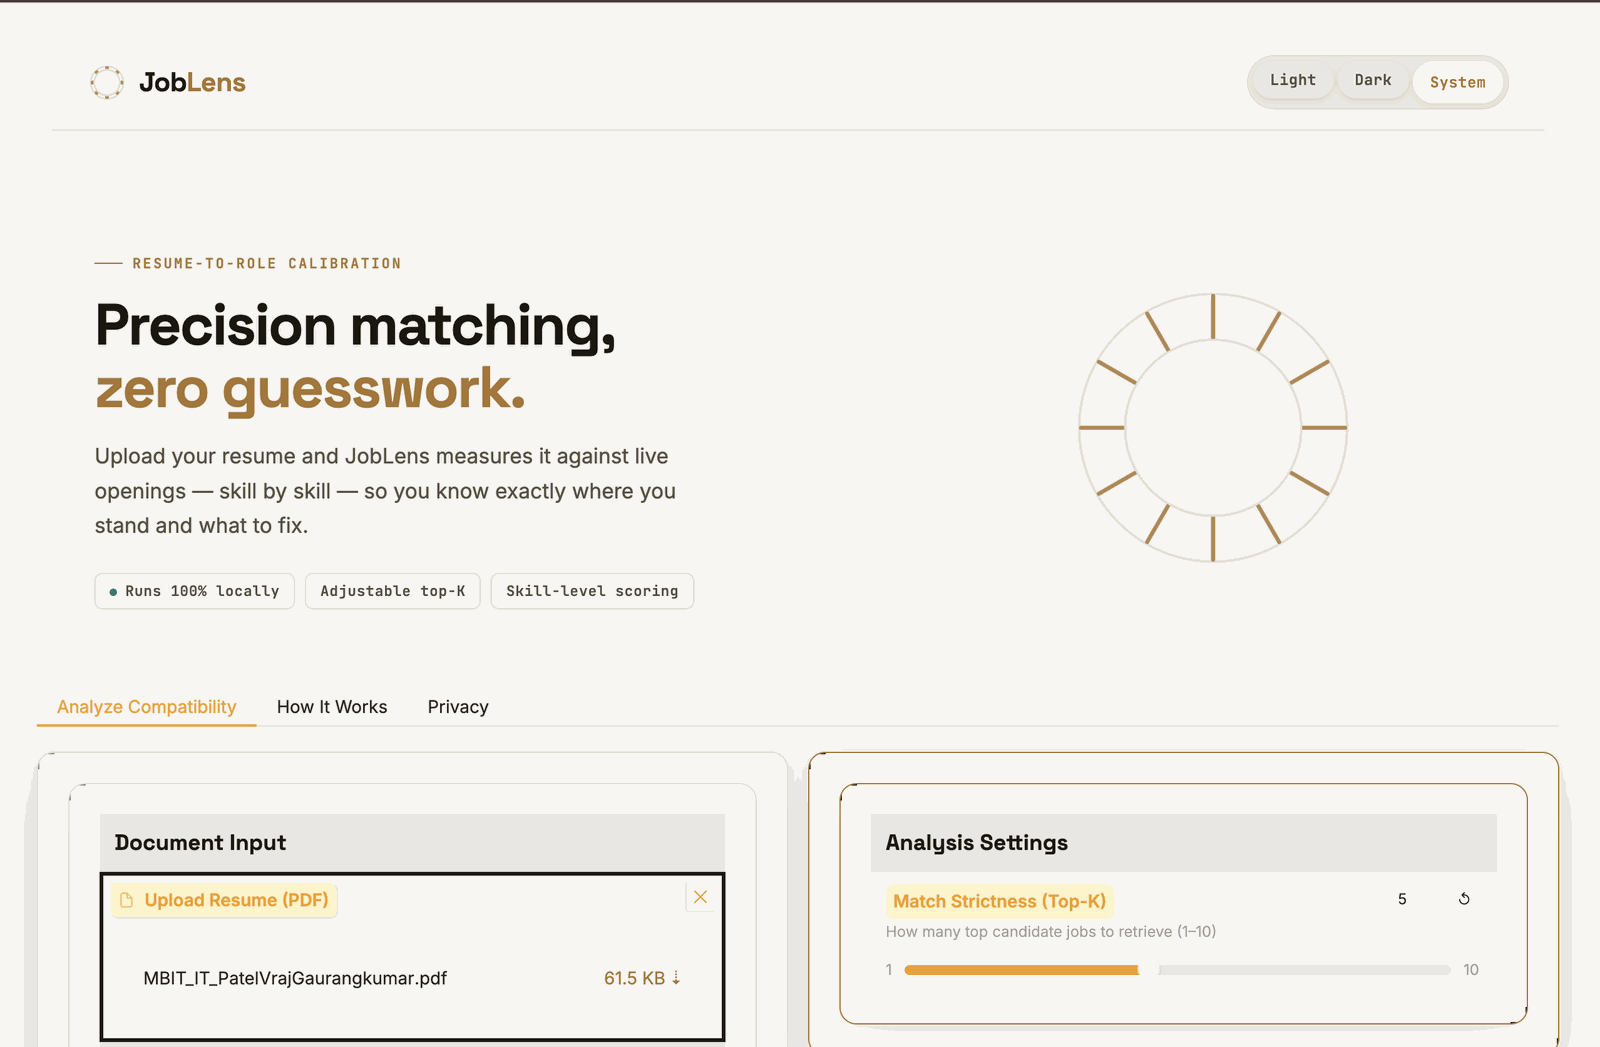
Task: Click the slider maximum label 10
Action: point(1470,970)
